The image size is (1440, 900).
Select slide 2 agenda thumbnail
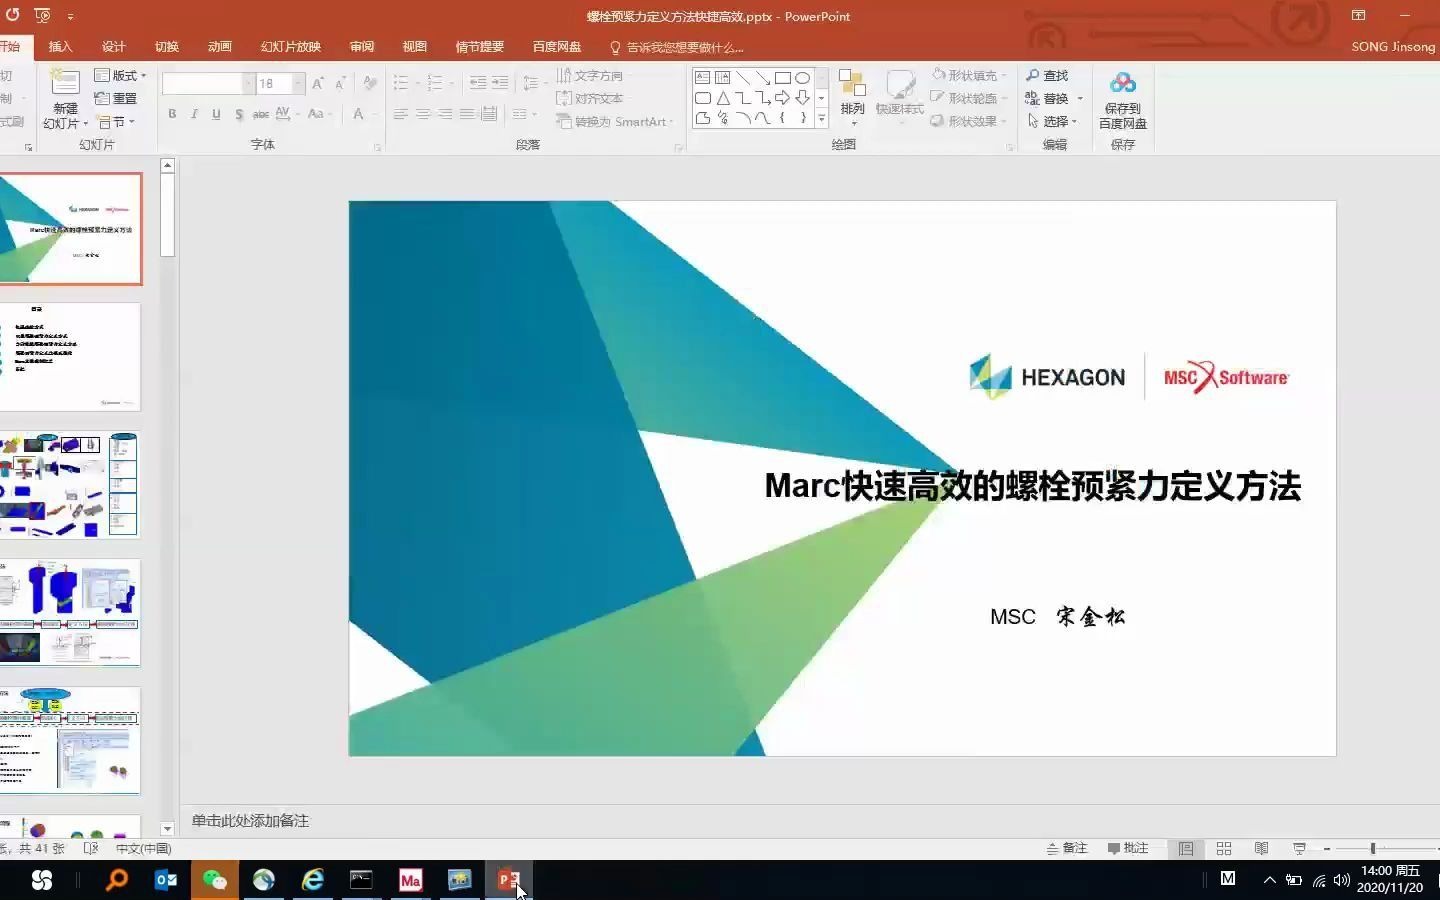click(70, 357)
